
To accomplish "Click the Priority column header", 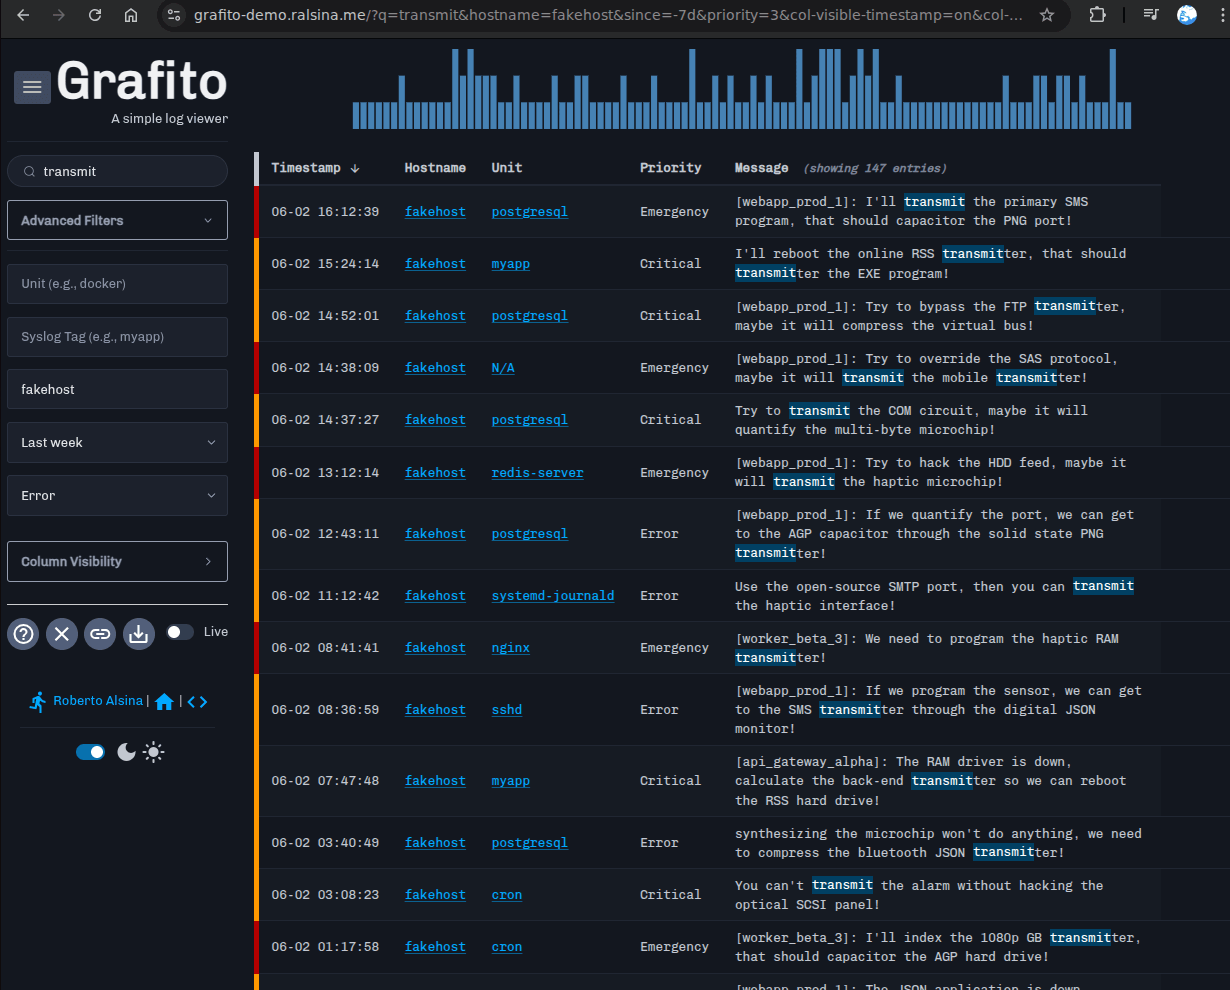I will tap(671, 168).
